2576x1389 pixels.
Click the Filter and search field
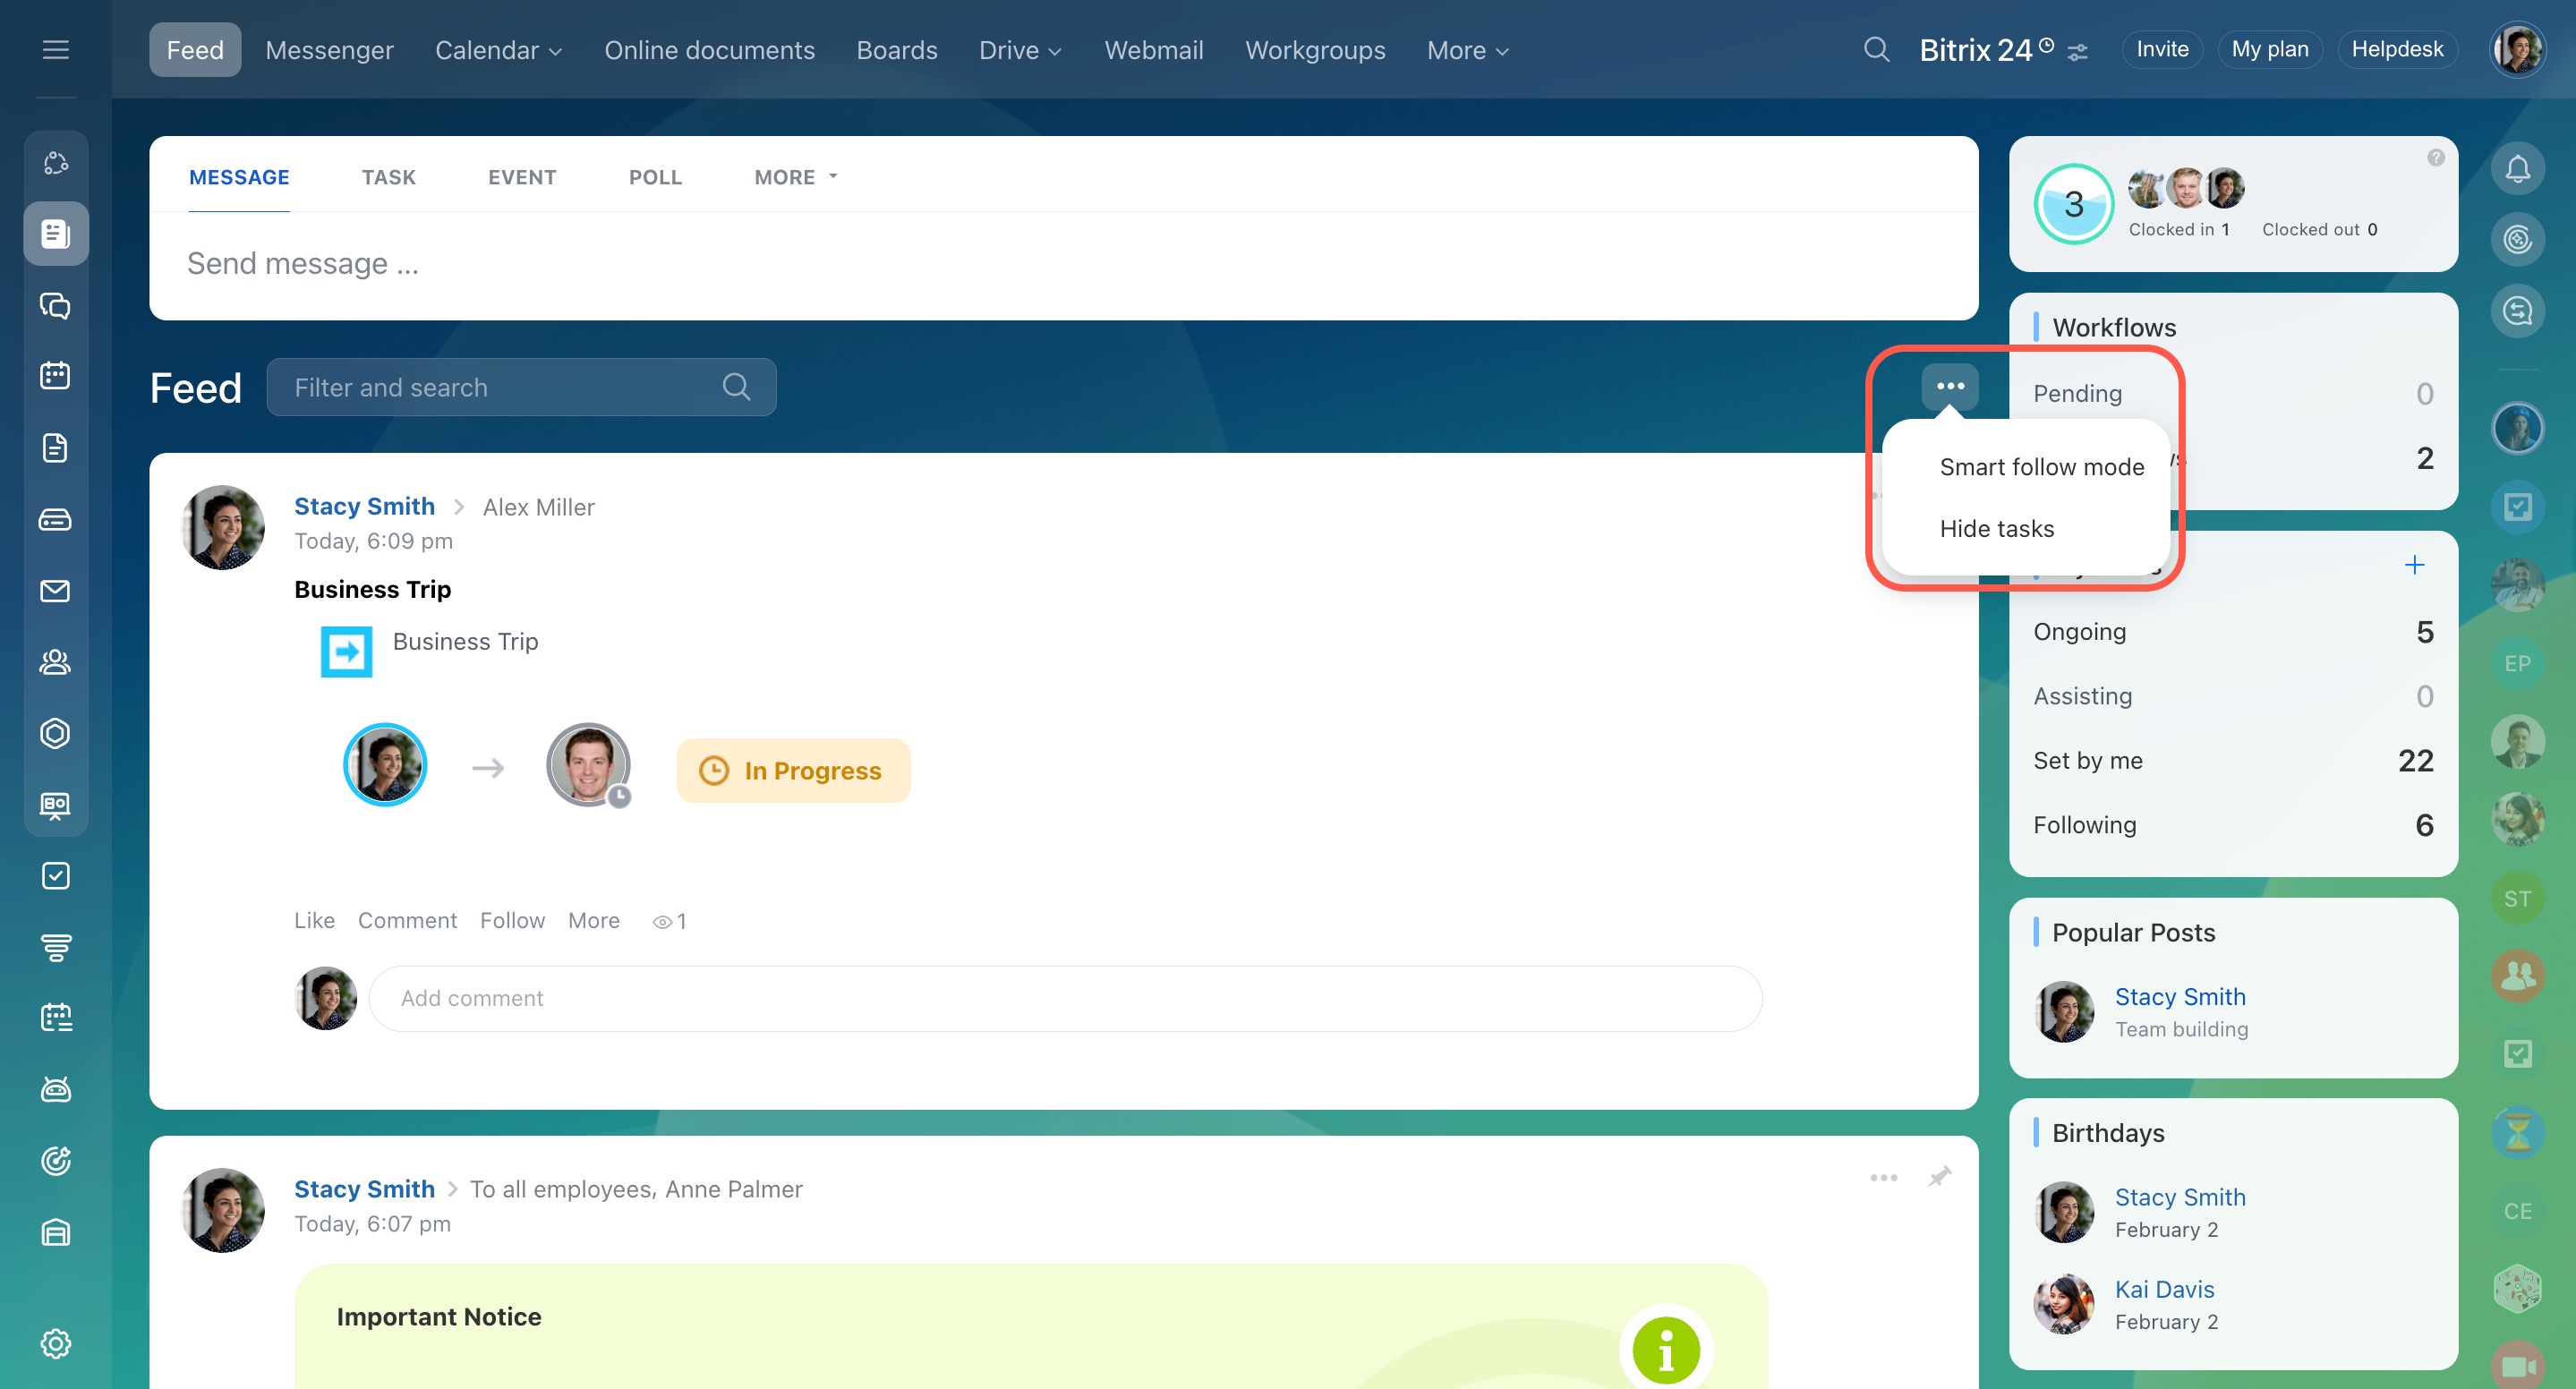[500, 388]
